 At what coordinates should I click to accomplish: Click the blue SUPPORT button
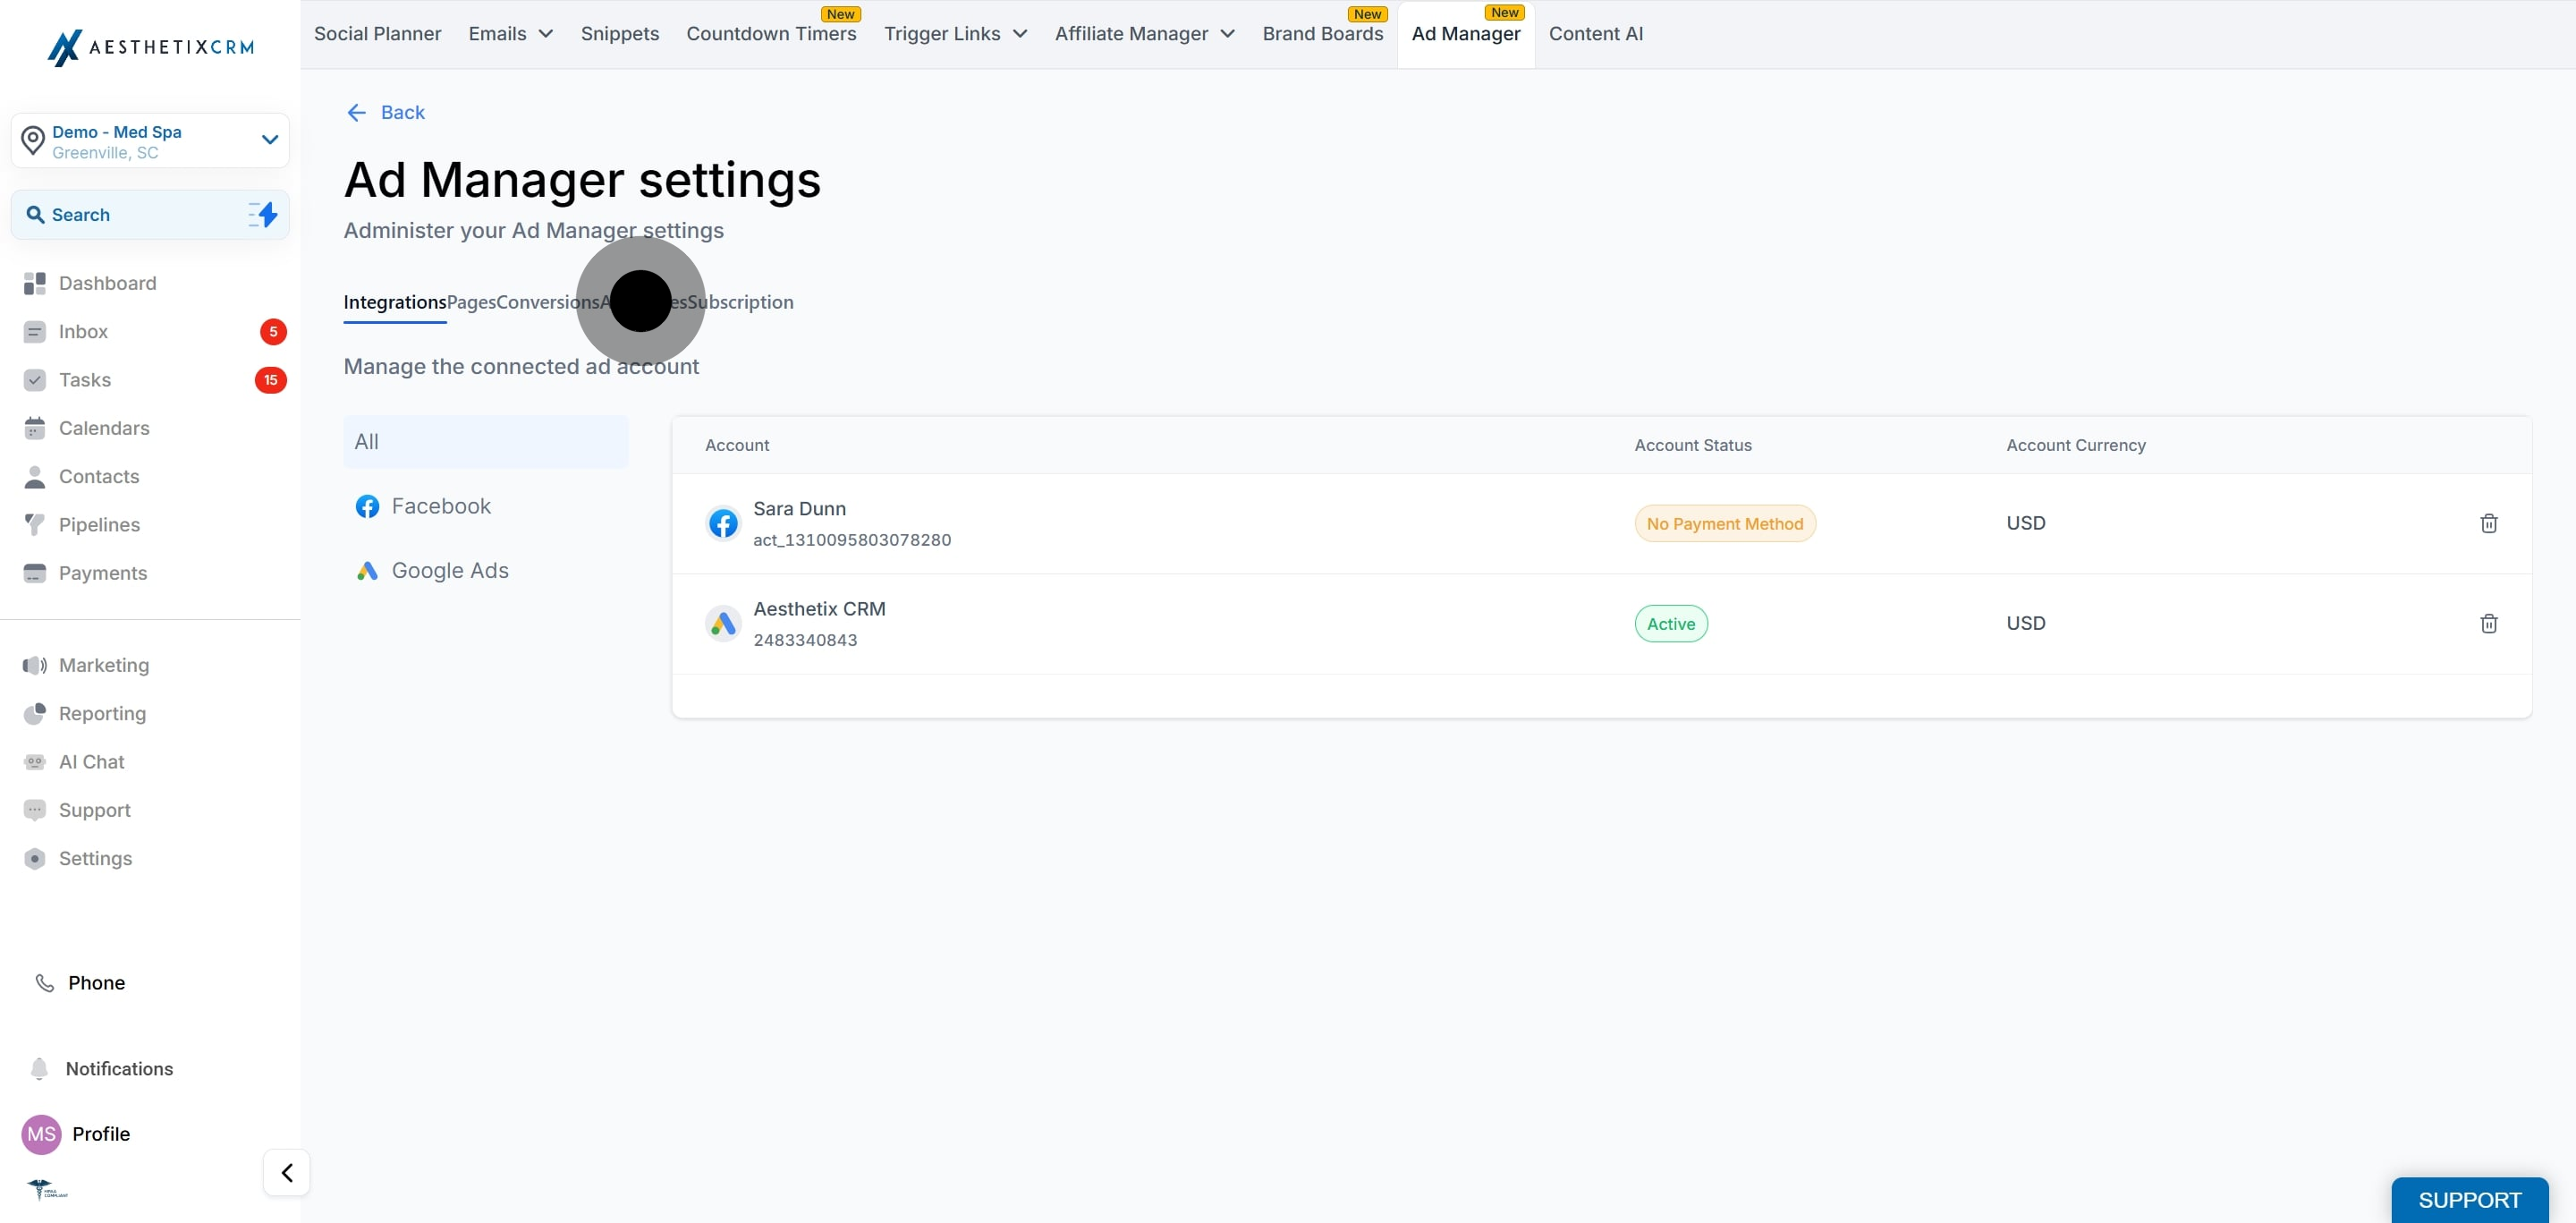point(2468,1199)
